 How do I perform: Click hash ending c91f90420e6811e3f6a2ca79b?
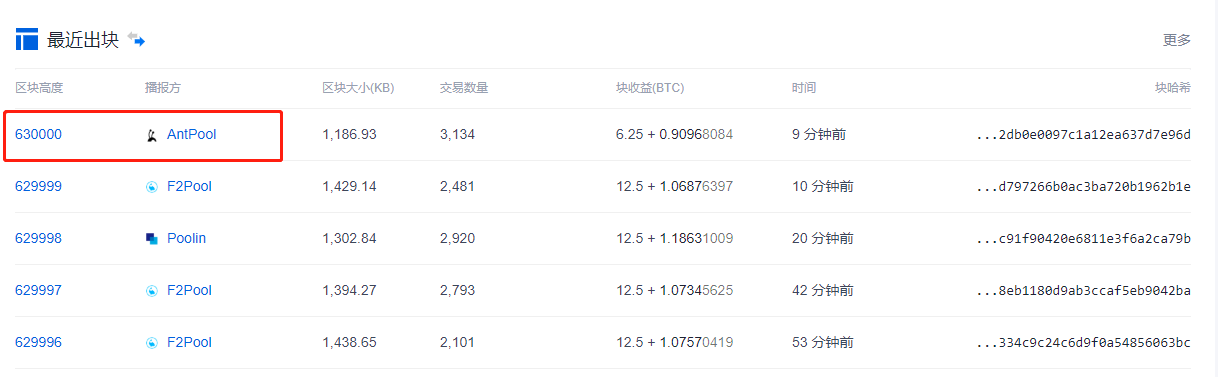pos(1083,238)
